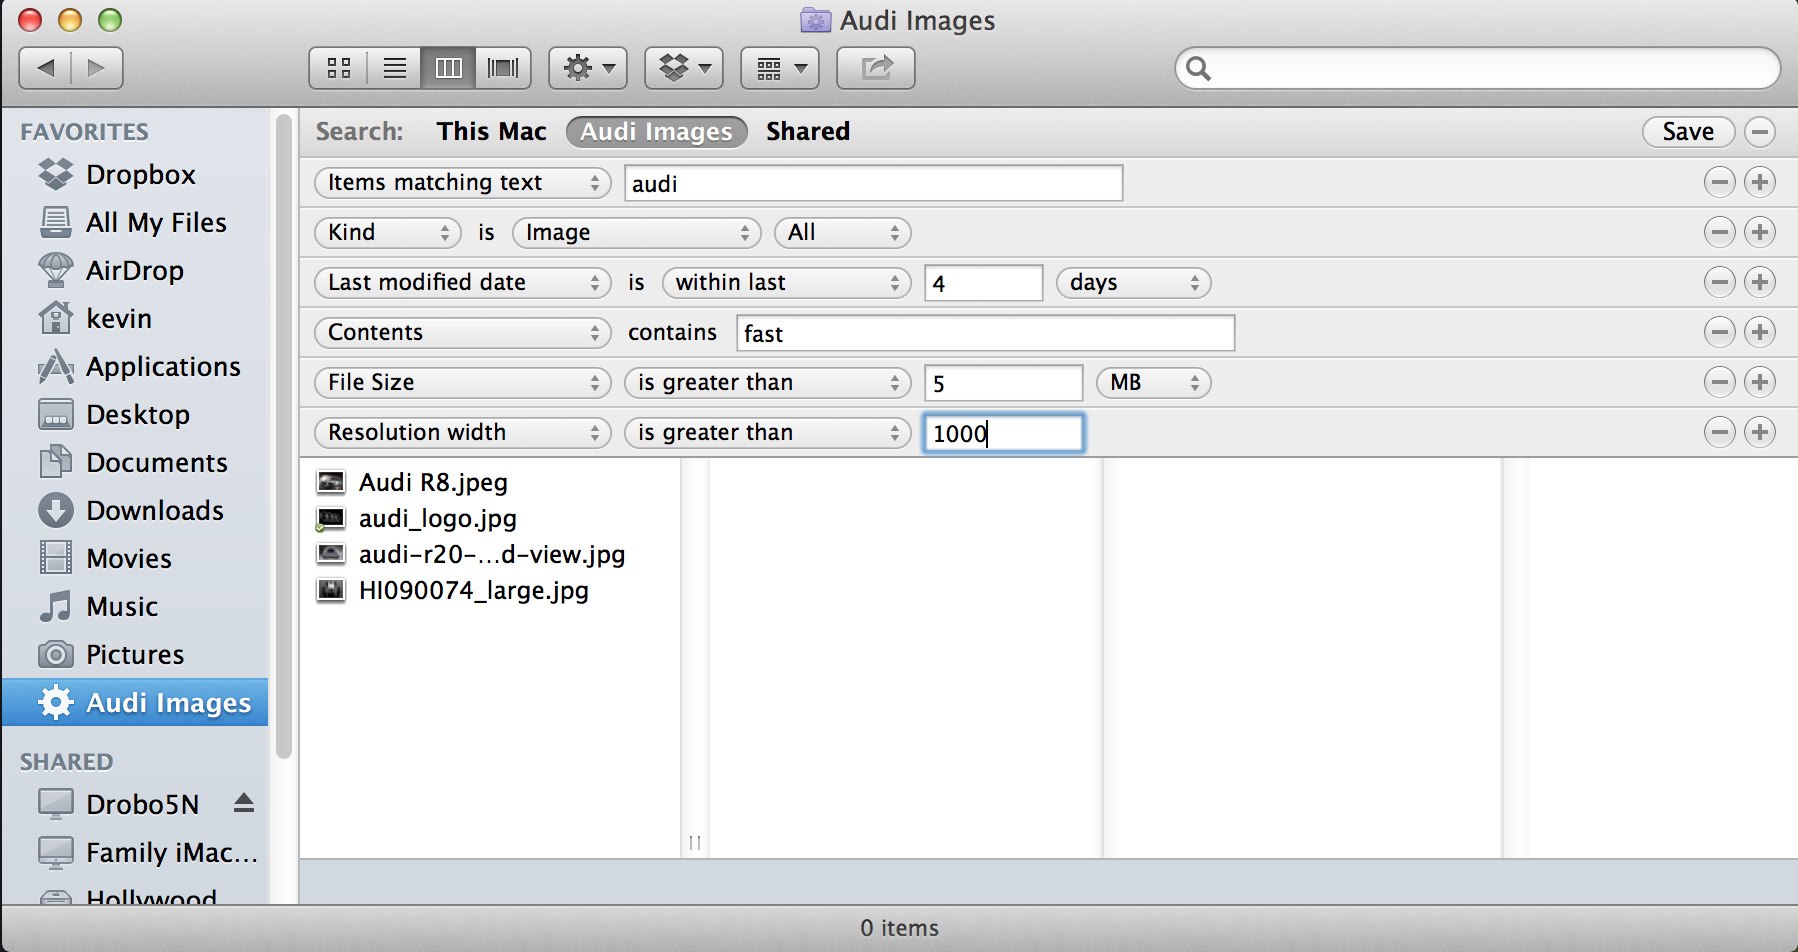This screenshot has width=1798, height=952.
Task: Open the Resolution width dropdown
Action: [462, 432]
